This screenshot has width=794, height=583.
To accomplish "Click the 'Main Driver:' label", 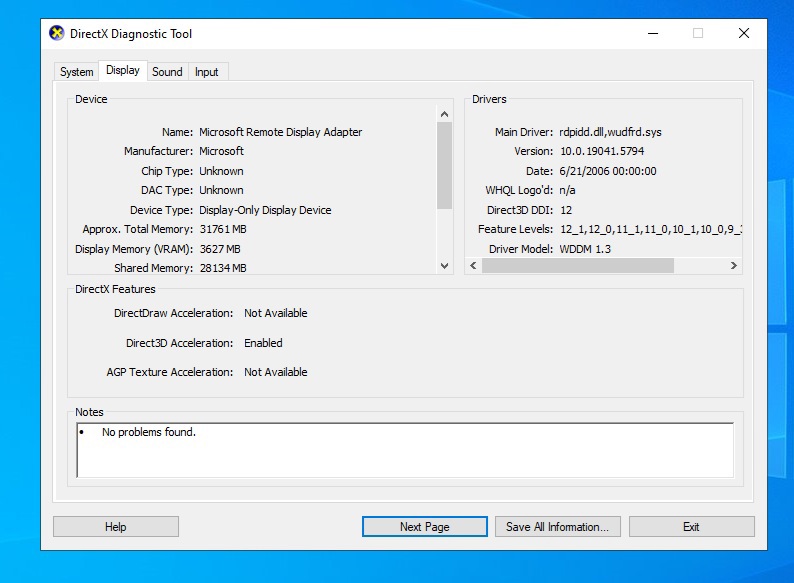I will pos(524,132).
